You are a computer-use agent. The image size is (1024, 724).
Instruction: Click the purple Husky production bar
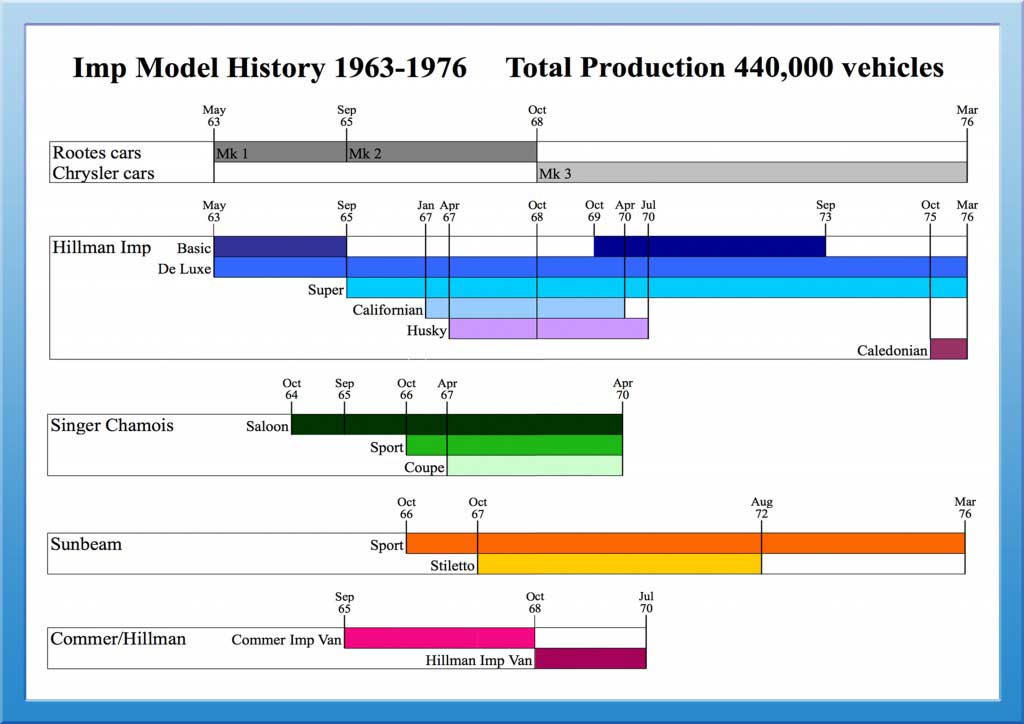[x=549, y=328]
